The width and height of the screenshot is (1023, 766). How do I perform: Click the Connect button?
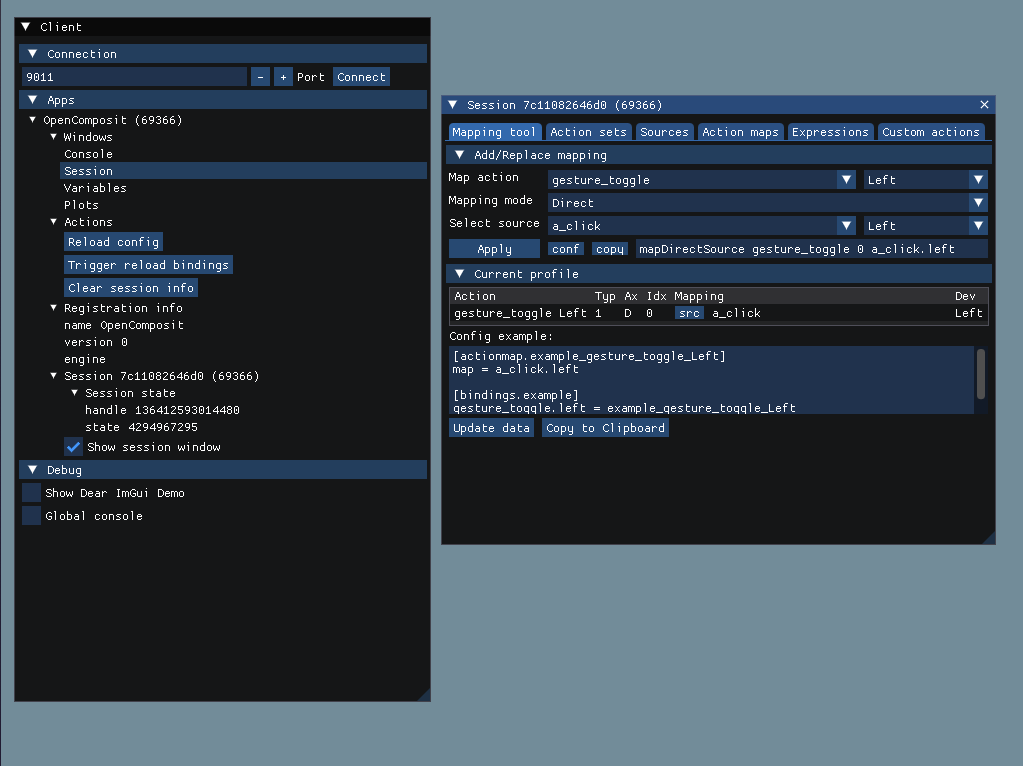(361, 76)
